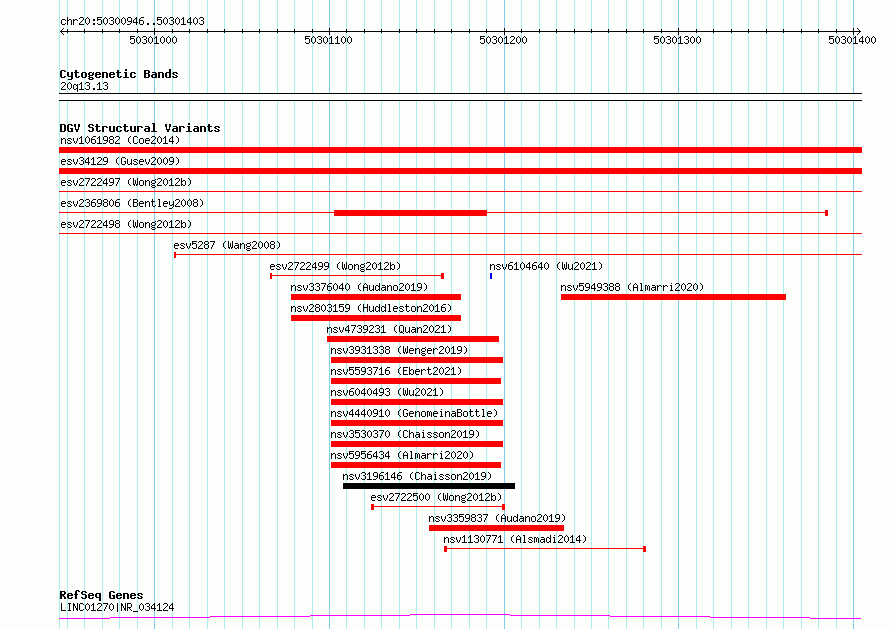The height and width of the screenshot is (629, 890).
Task: Click nsv3359837 (Audano2019) label
Action: point(497,518)
